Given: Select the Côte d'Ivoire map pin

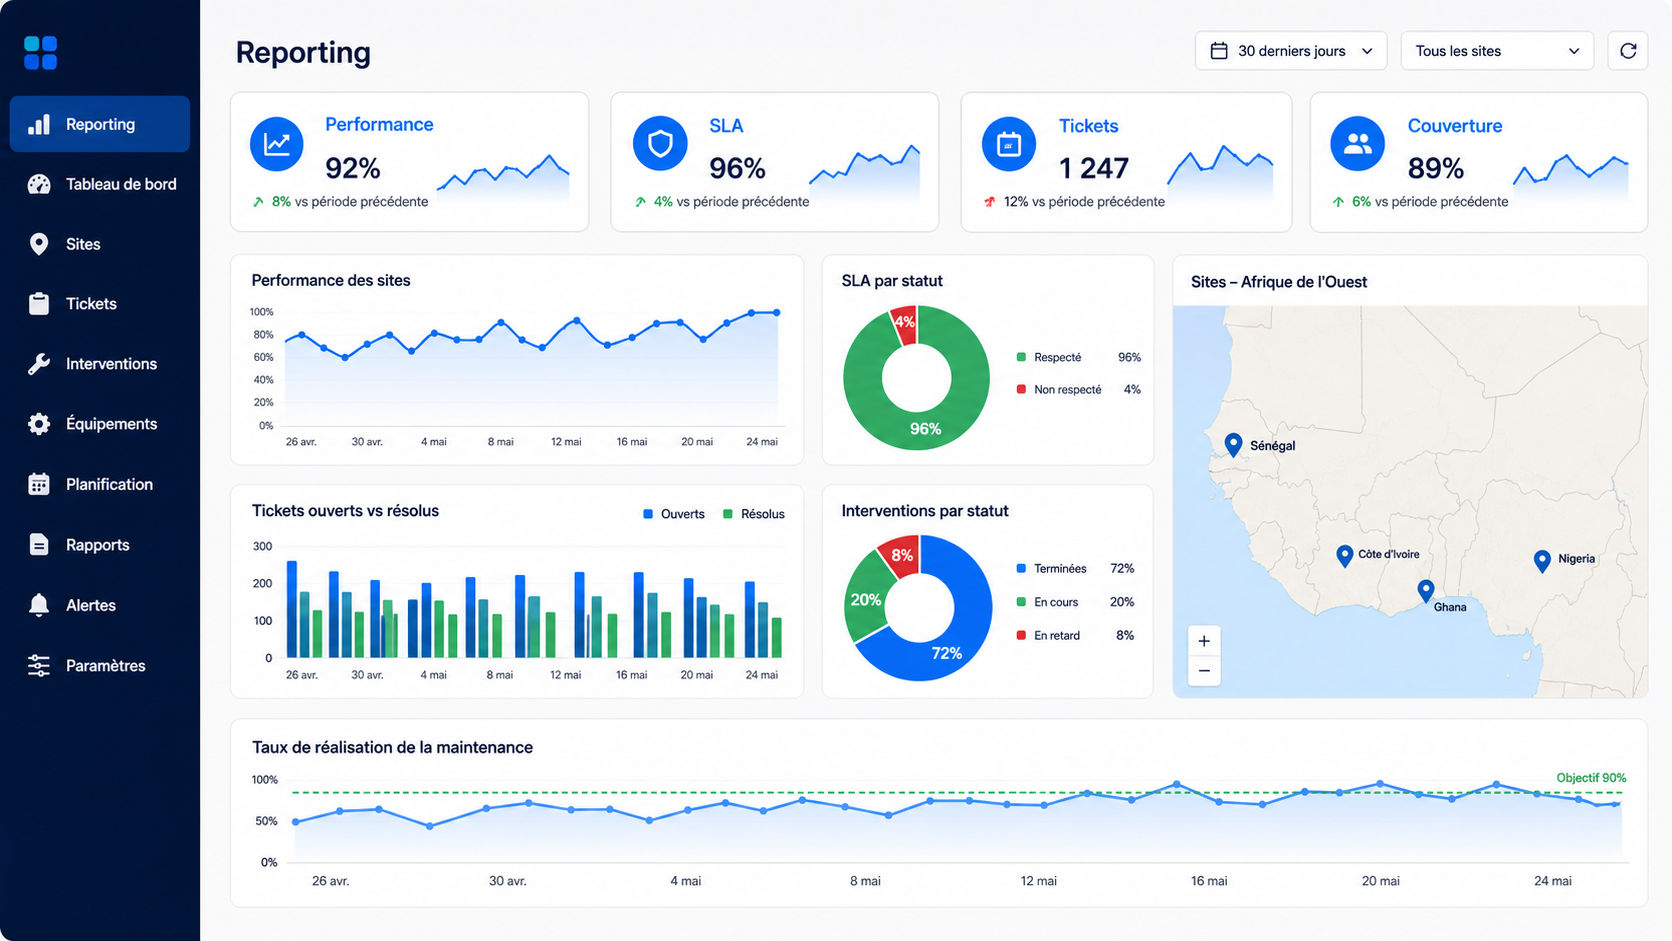Looking at the screenshot, I should tap(1345, 556).
